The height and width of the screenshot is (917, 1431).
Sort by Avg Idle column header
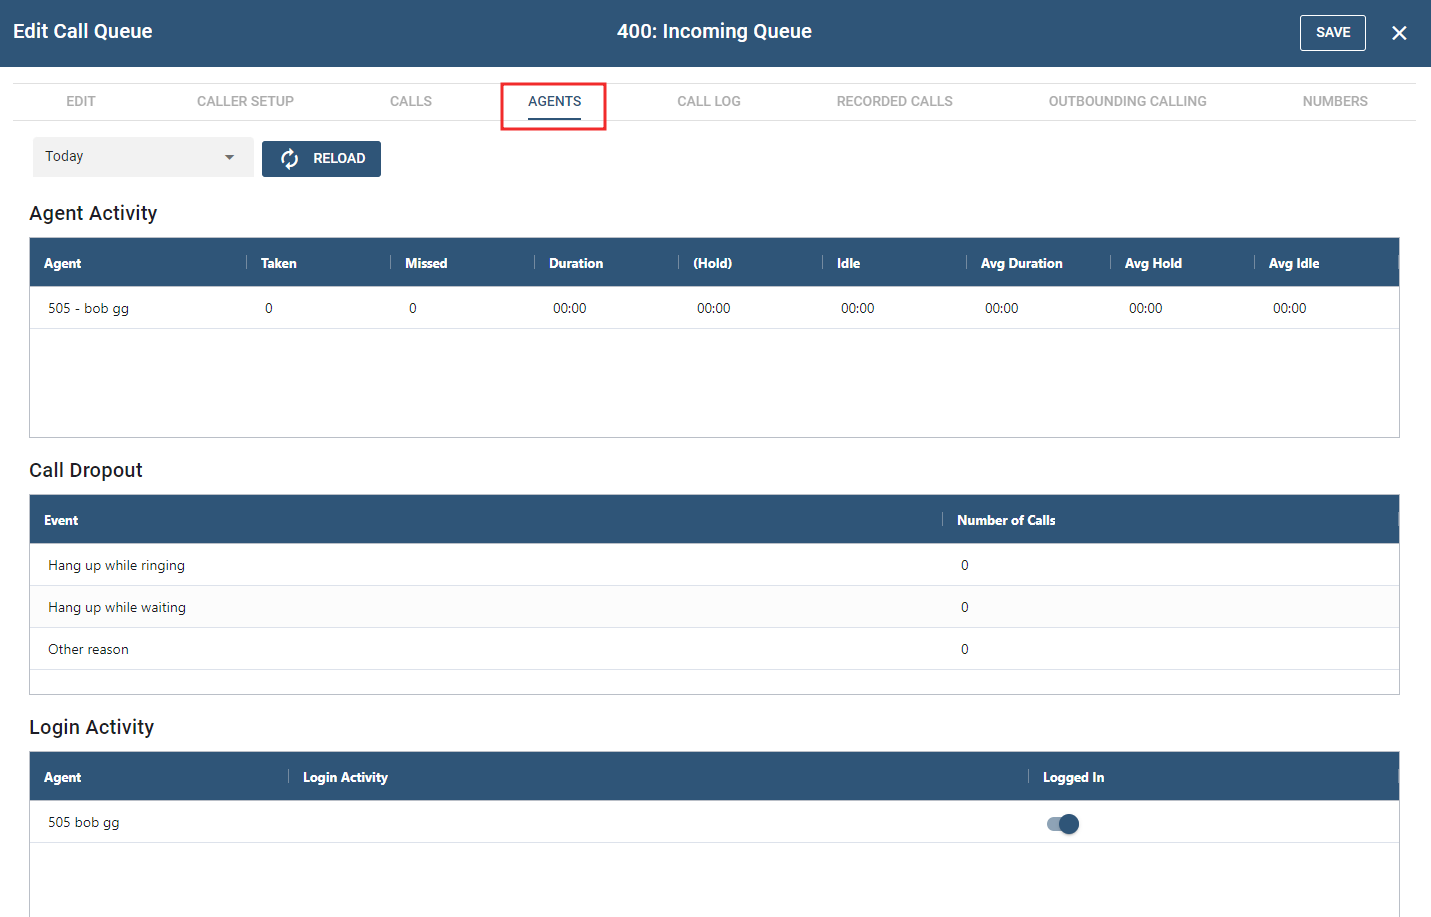click(x=1293, y=263)
